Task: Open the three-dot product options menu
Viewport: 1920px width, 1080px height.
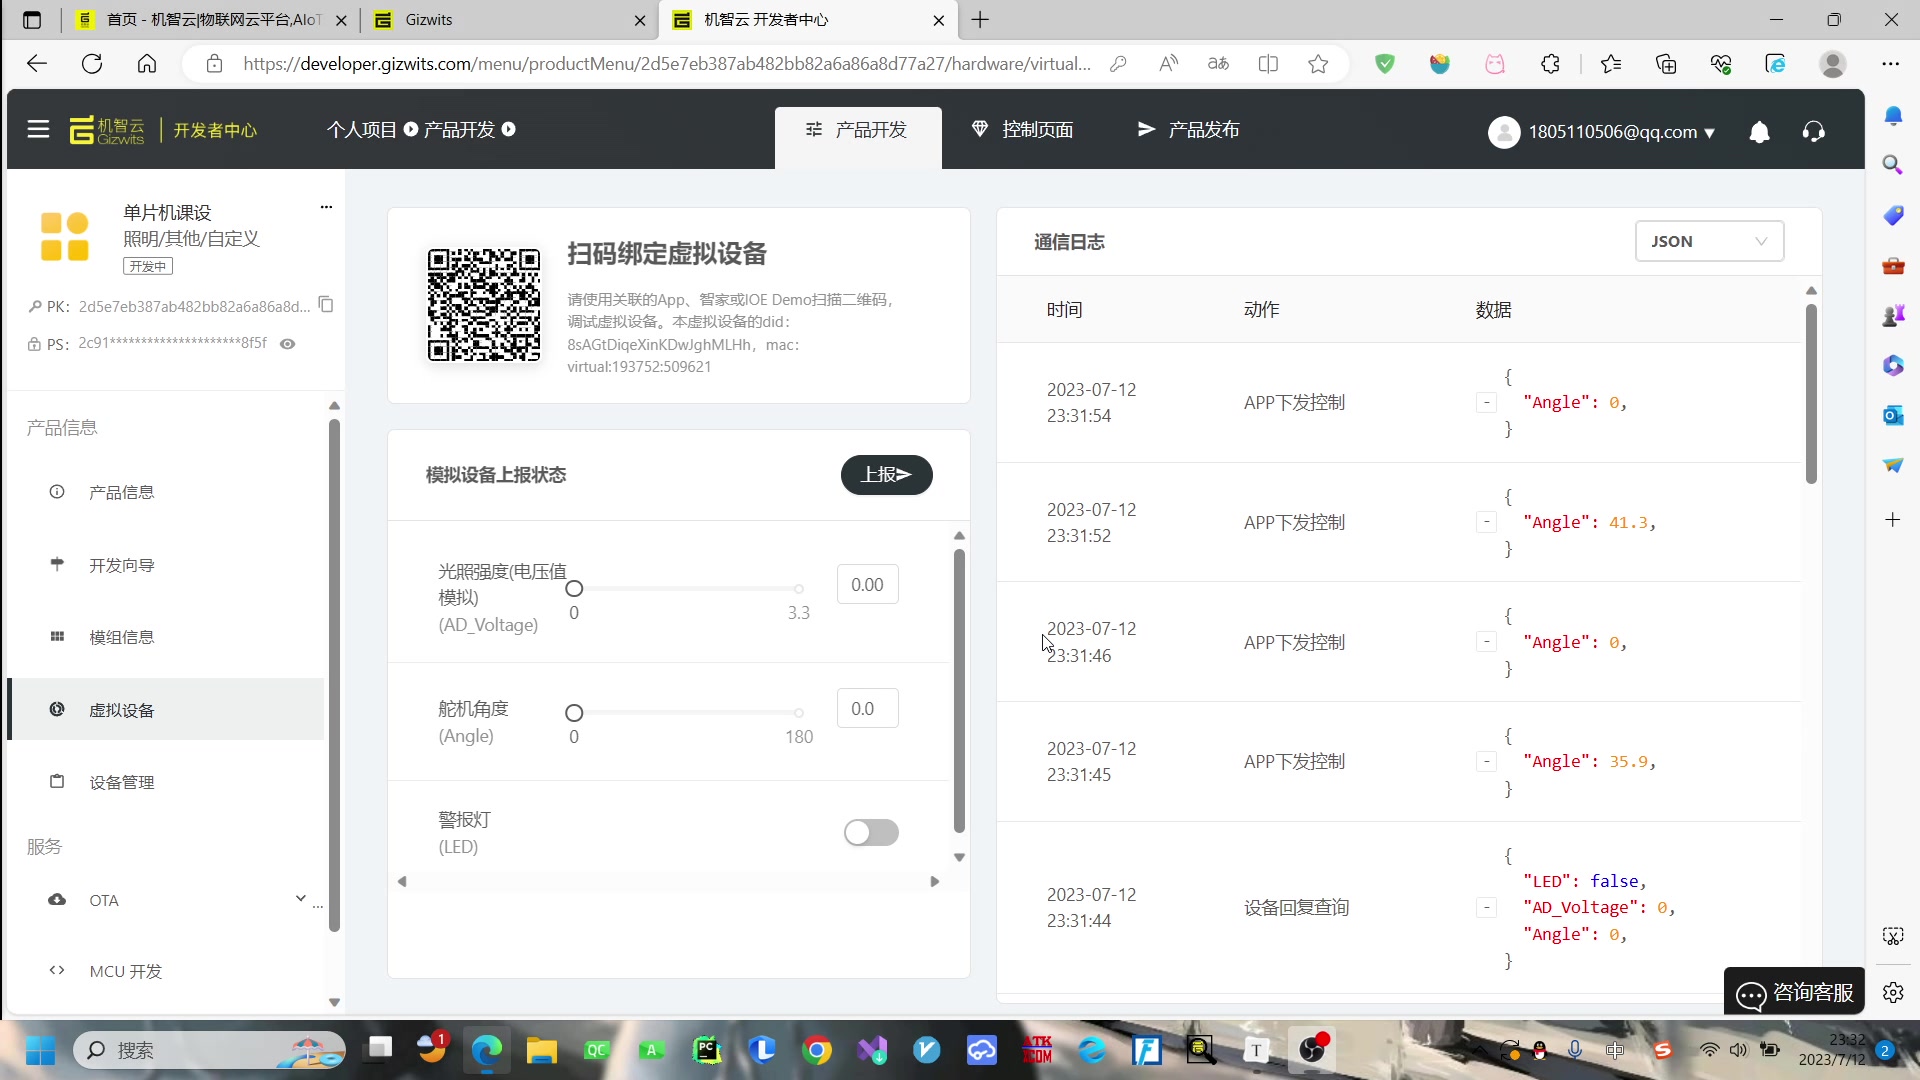Action: (x=326, y=207)
